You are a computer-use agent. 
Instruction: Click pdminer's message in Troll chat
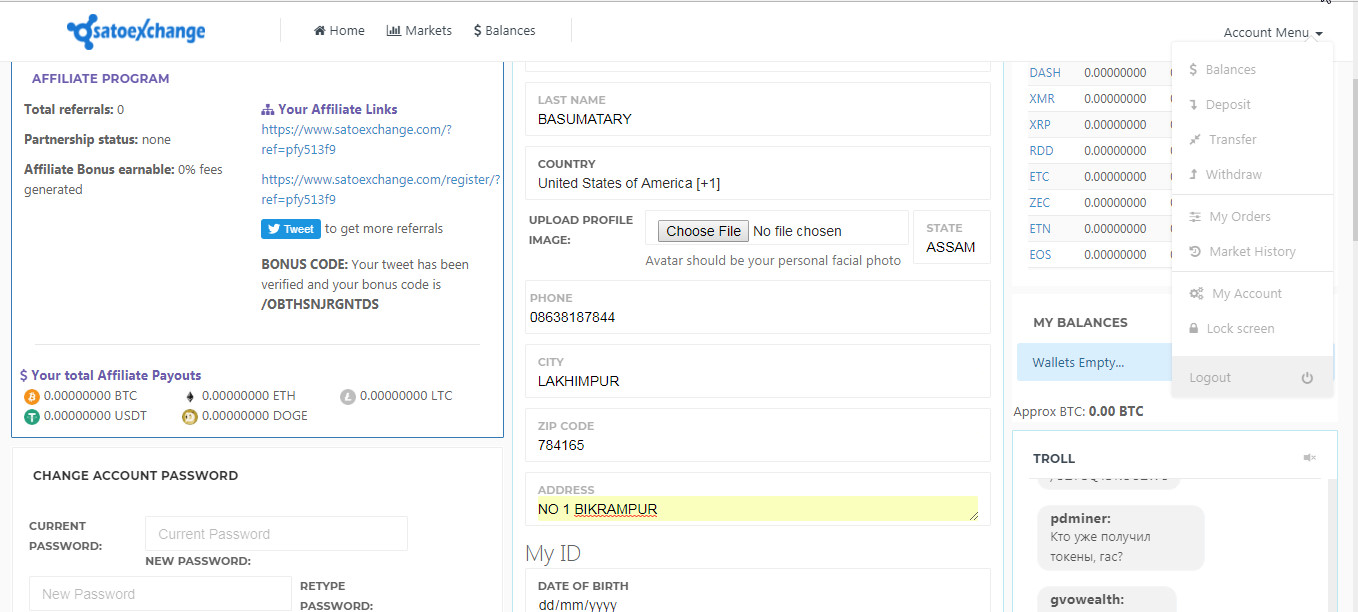[1119, 538]
